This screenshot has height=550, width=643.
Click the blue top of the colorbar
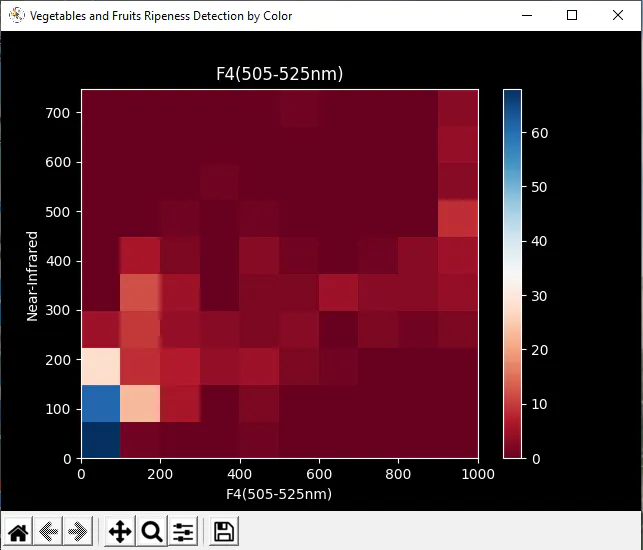(513, 98)
